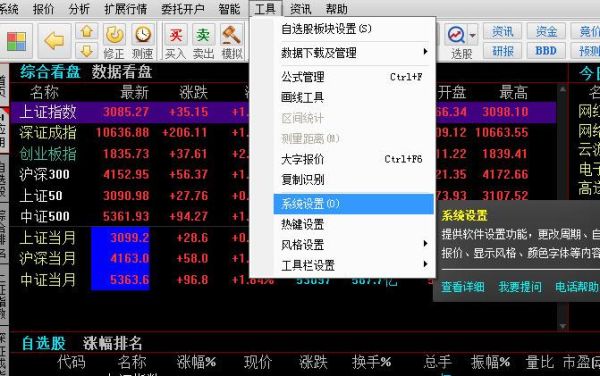Screen dimensions: 600x376
Task: Open the 扩展行情 menu
Action: pyautogui.click(x=126, y=8)
